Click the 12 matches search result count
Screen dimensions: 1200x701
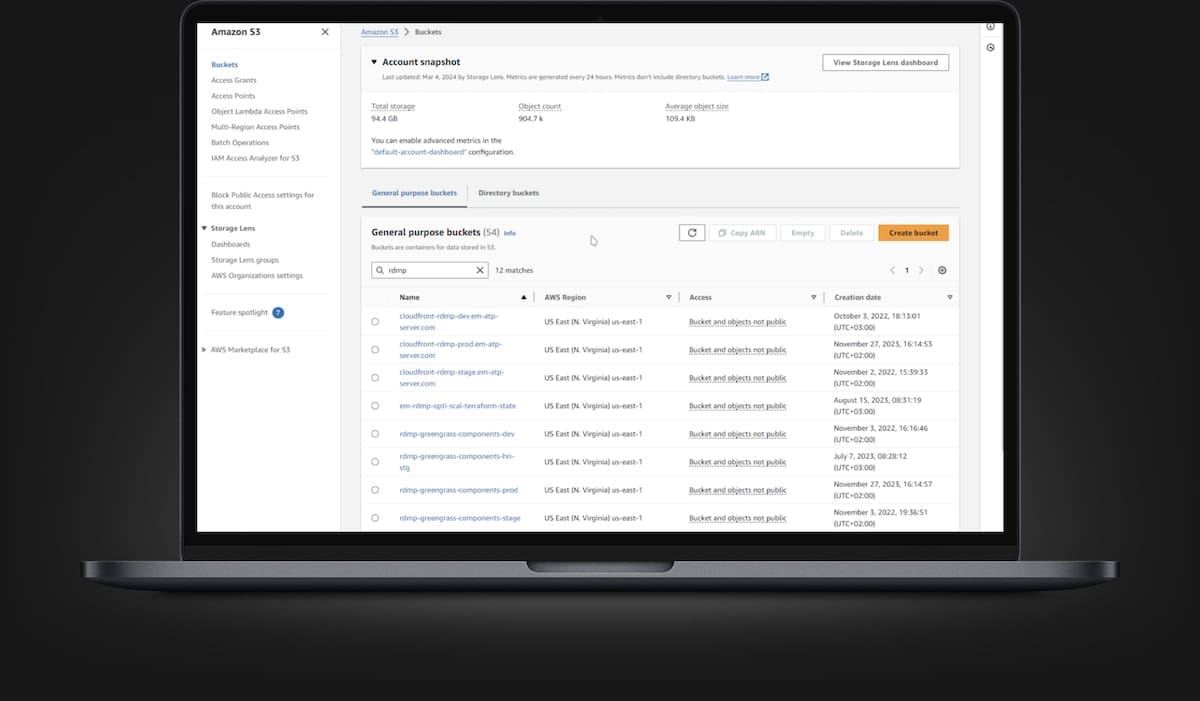click(x=514, y=270)
